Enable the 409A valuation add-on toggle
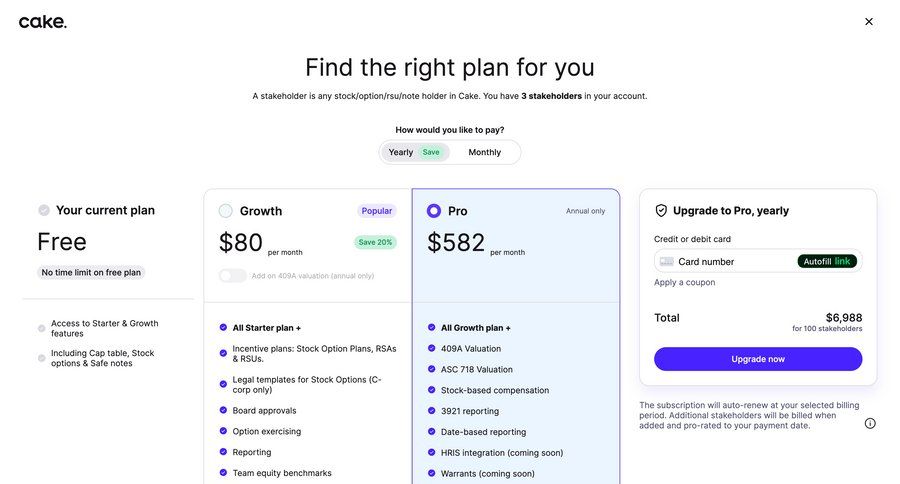 pos(232,276)
